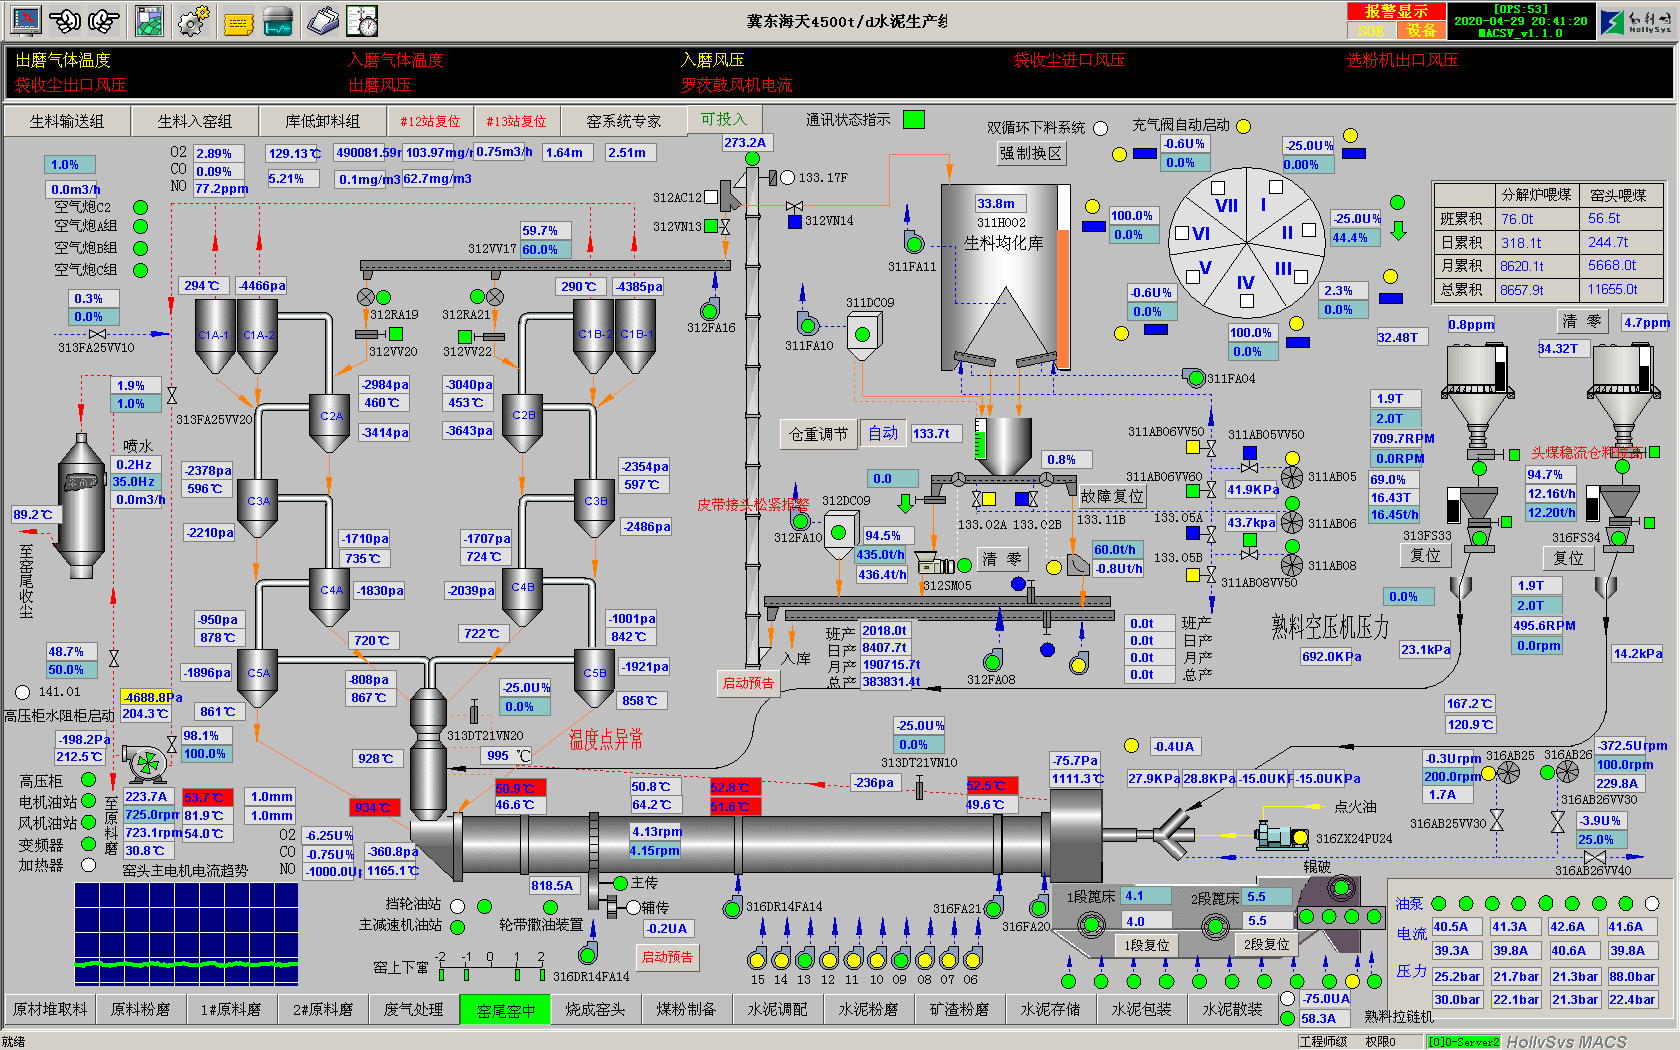Open the 生料输送组 group button

(67, 121)
